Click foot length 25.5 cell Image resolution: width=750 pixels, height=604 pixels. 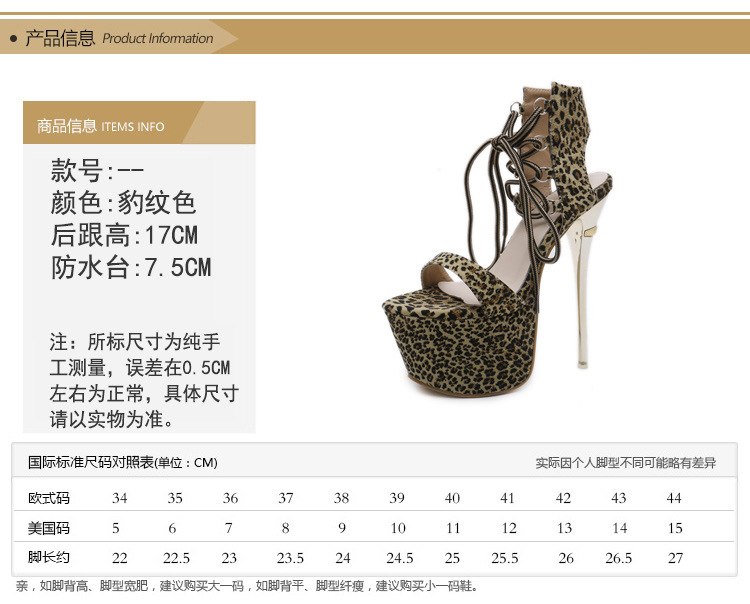tap(505, 558)
